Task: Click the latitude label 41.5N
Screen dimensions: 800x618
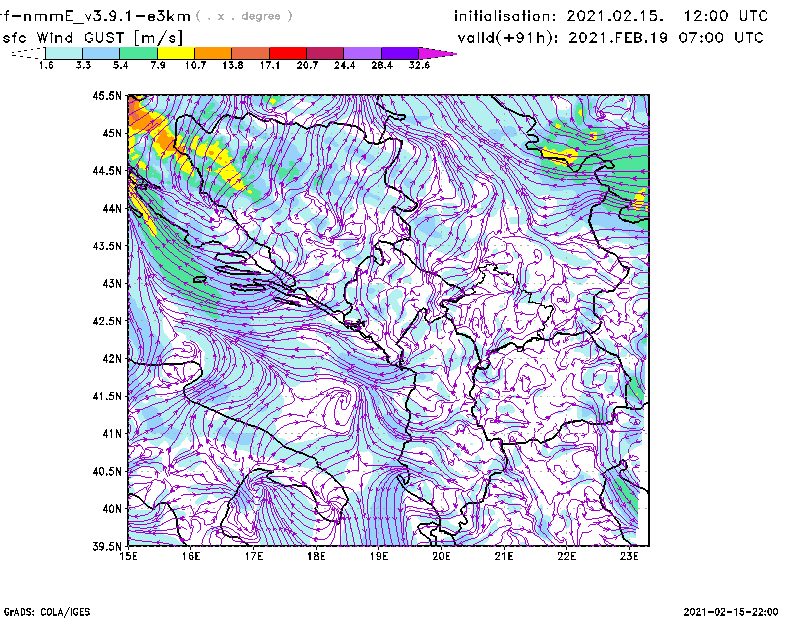Action: coord(107,396)
